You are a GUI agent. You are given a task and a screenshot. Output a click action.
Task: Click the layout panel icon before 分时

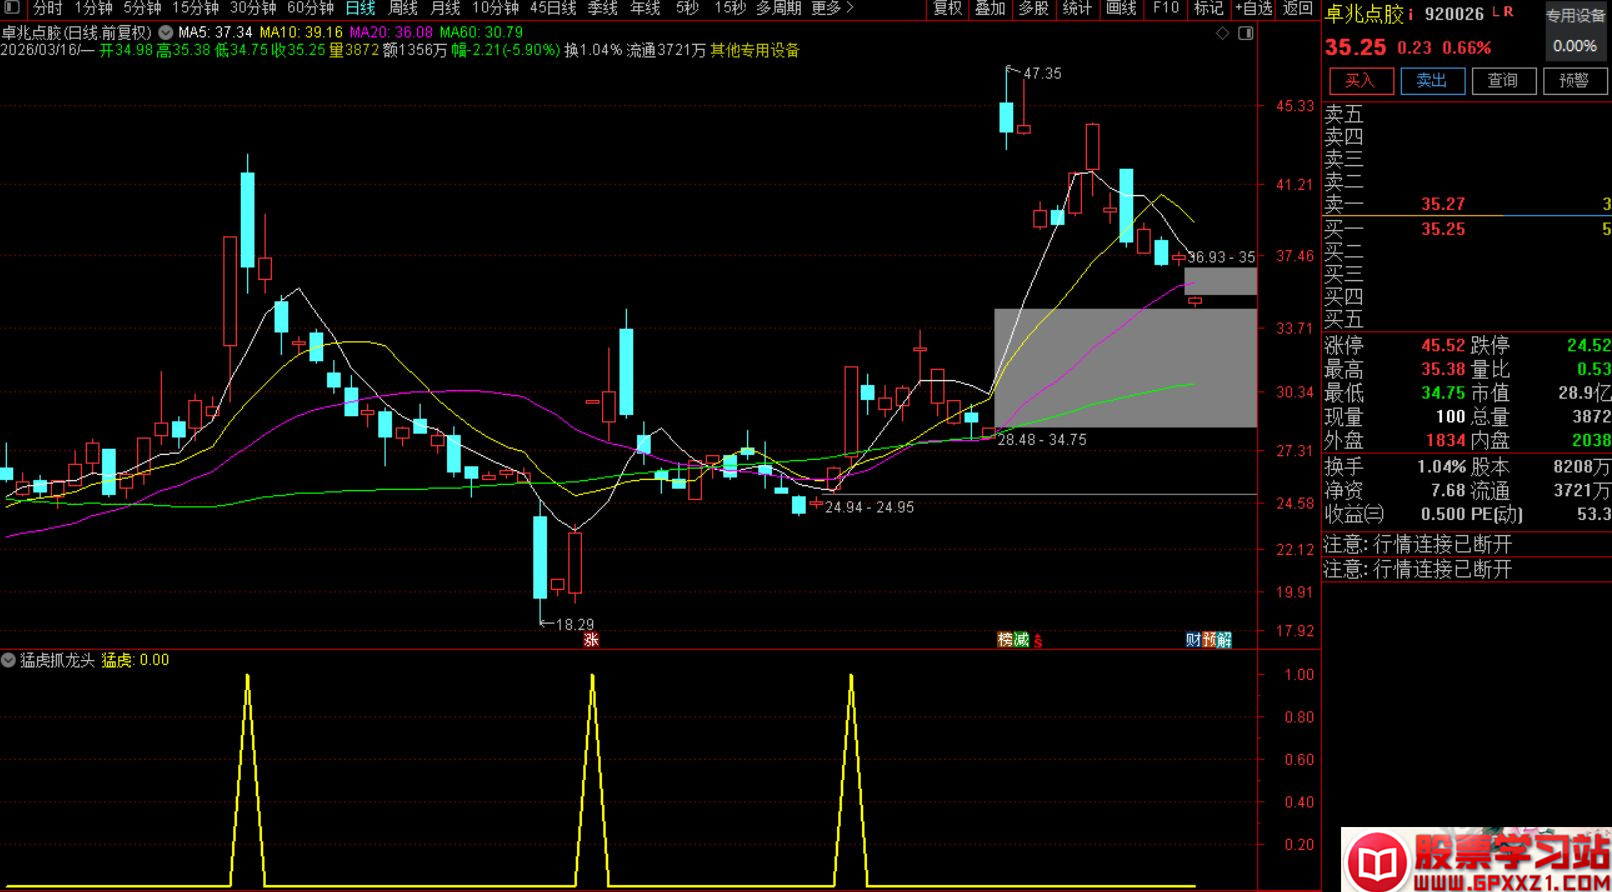[x=12, y=8]
